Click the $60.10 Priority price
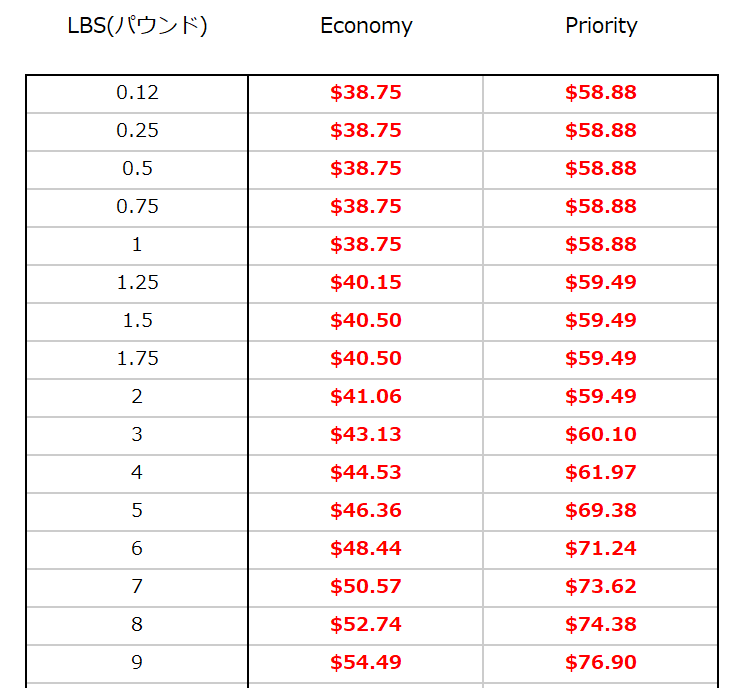Image resolution: width=745 pixels, height=688 pixels. 601,434
